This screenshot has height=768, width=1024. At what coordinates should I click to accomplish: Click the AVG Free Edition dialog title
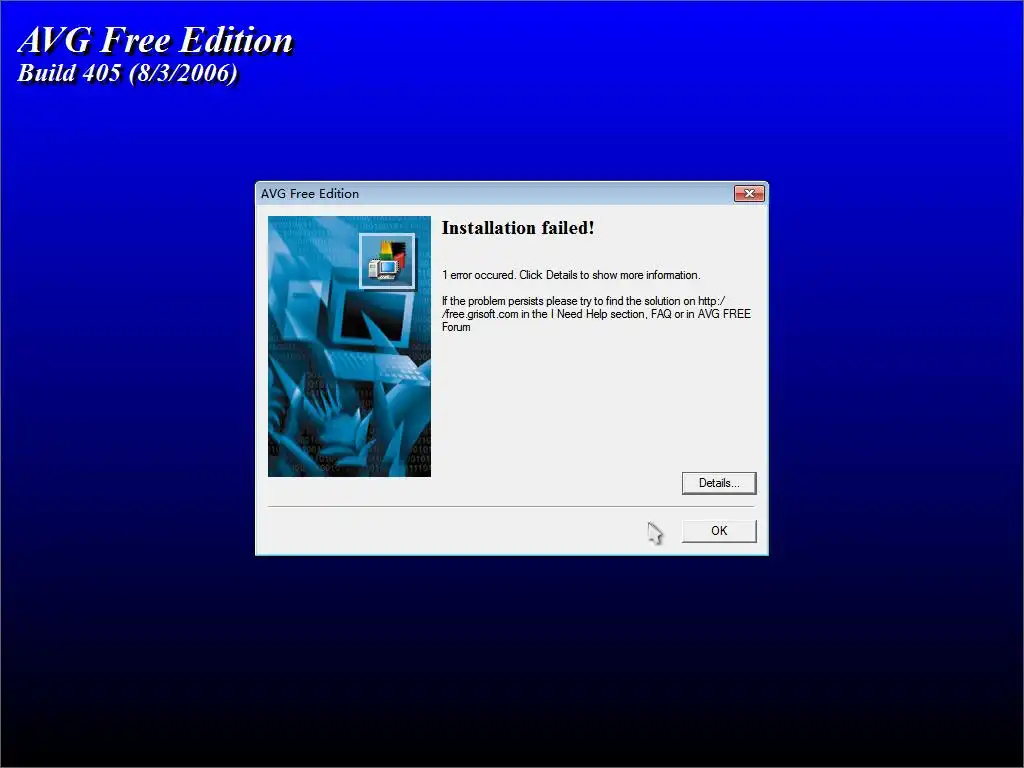point(310,194)
